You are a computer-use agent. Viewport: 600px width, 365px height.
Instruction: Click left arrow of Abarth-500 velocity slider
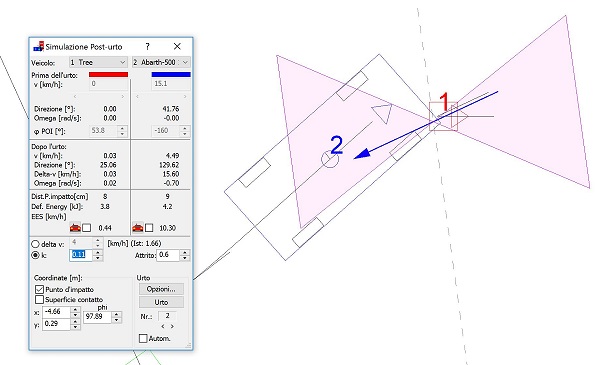coord(137,96)
